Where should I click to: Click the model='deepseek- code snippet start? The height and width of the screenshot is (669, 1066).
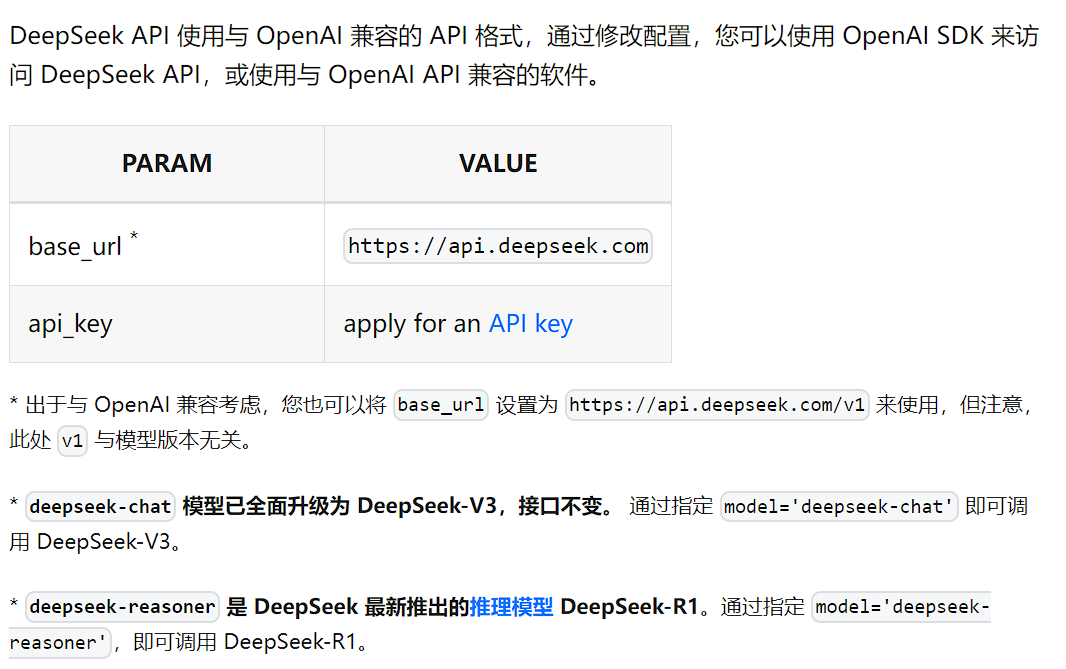pyautogui.click(x=901, y=606)
